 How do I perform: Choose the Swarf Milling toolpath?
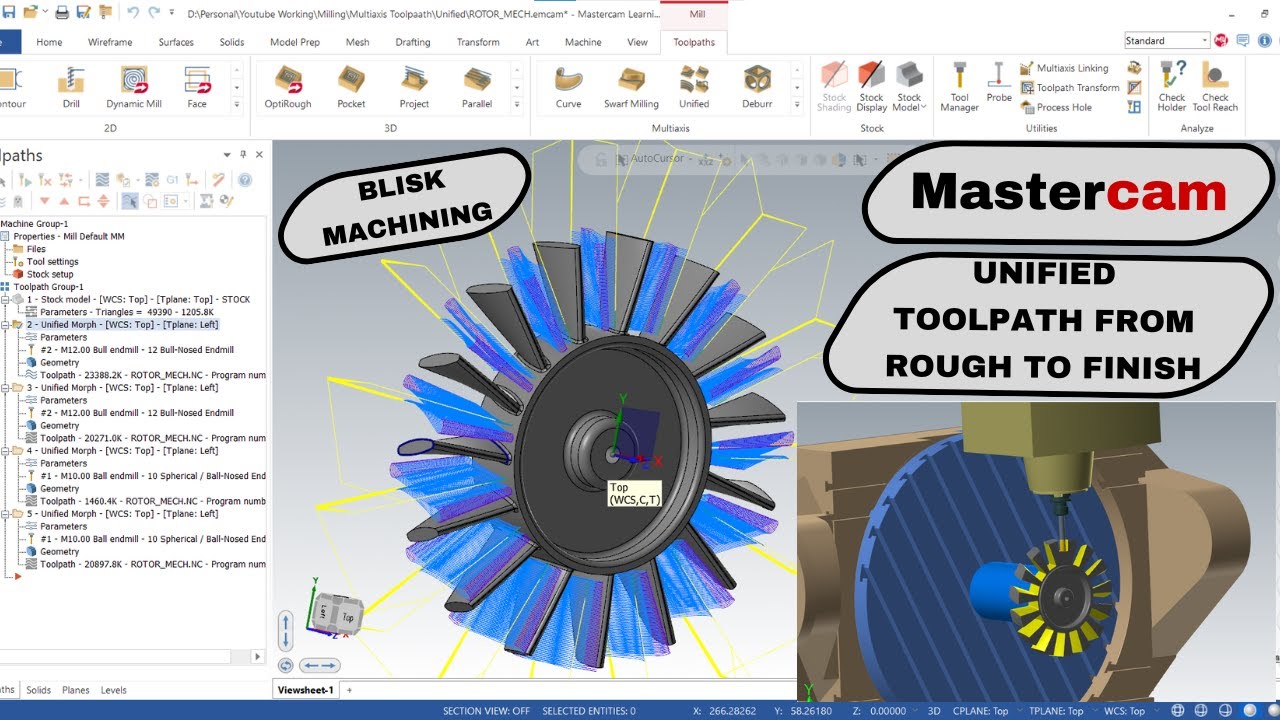[631, 88]
